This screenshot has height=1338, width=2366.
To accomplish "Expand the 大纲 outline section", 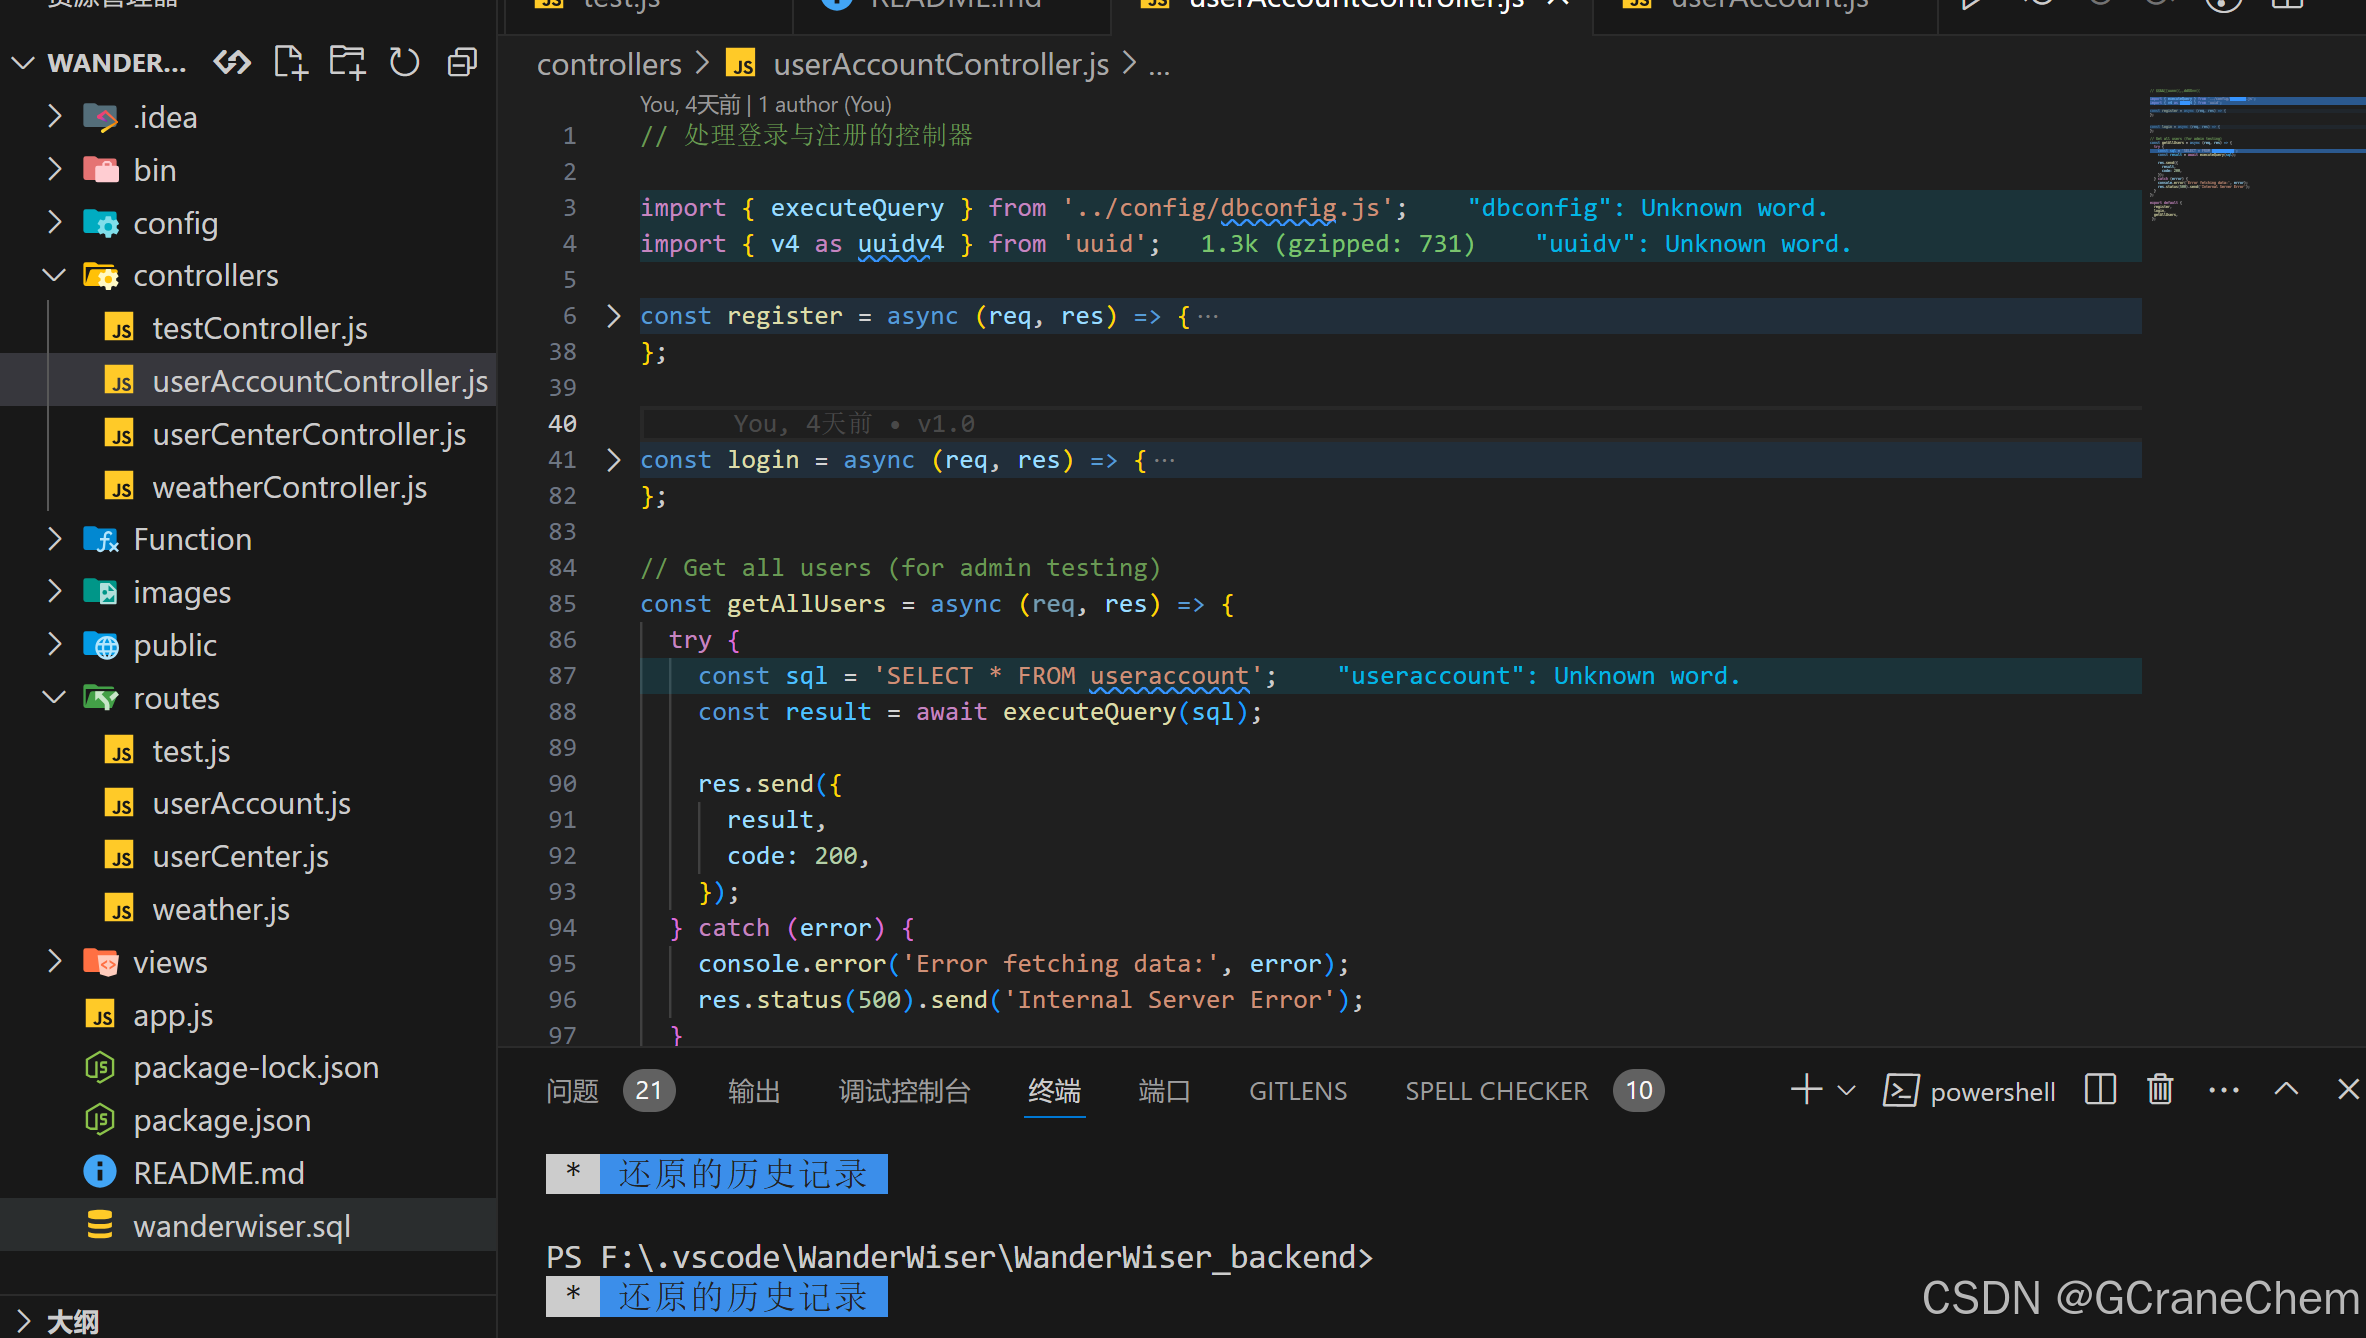I will click(72, 1321).
